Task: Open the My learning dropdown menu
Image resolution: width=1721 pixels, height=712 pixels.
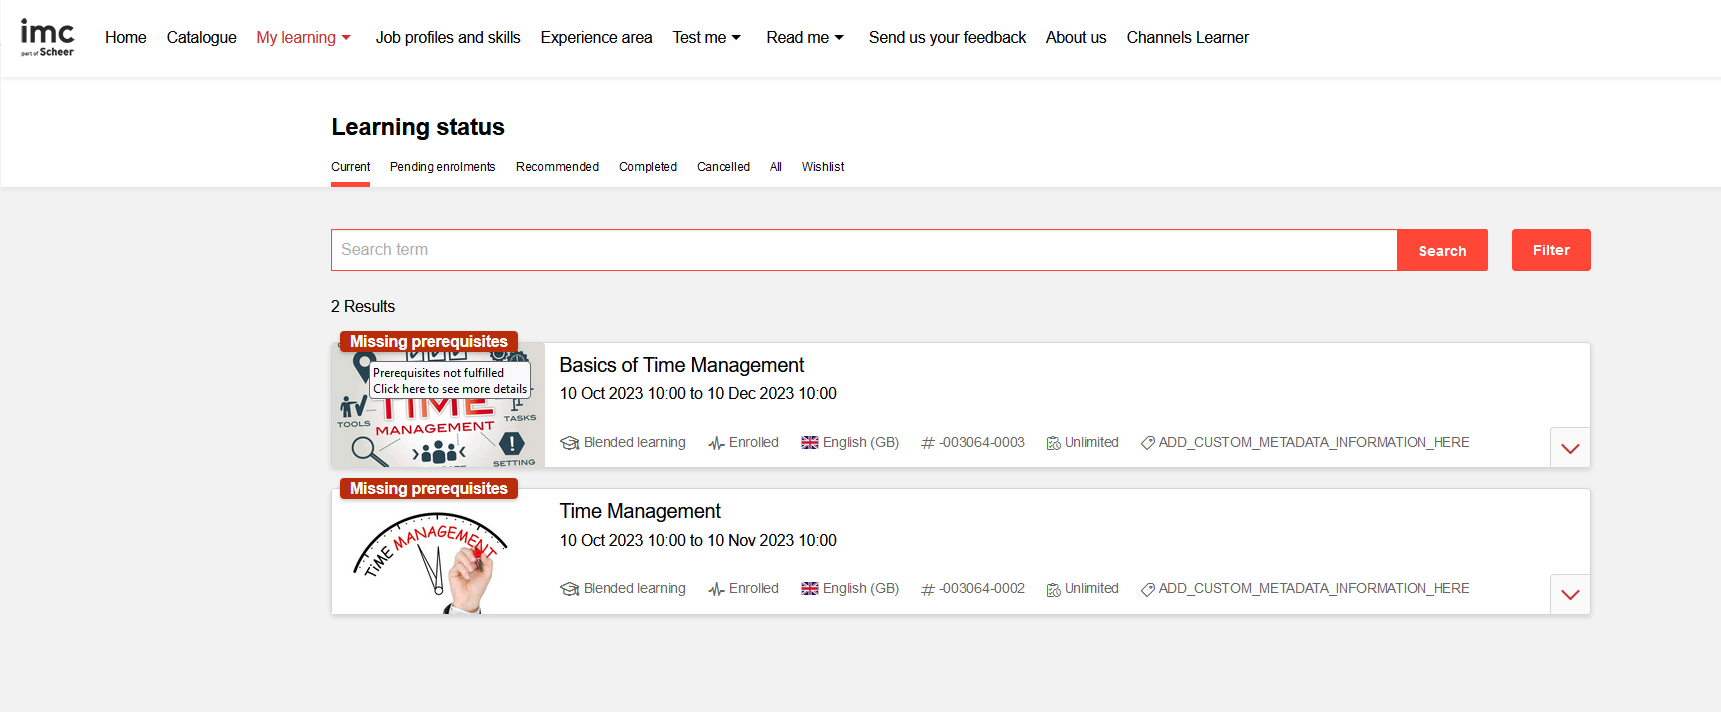Action: pyautogui.click(x=303, y=38)
